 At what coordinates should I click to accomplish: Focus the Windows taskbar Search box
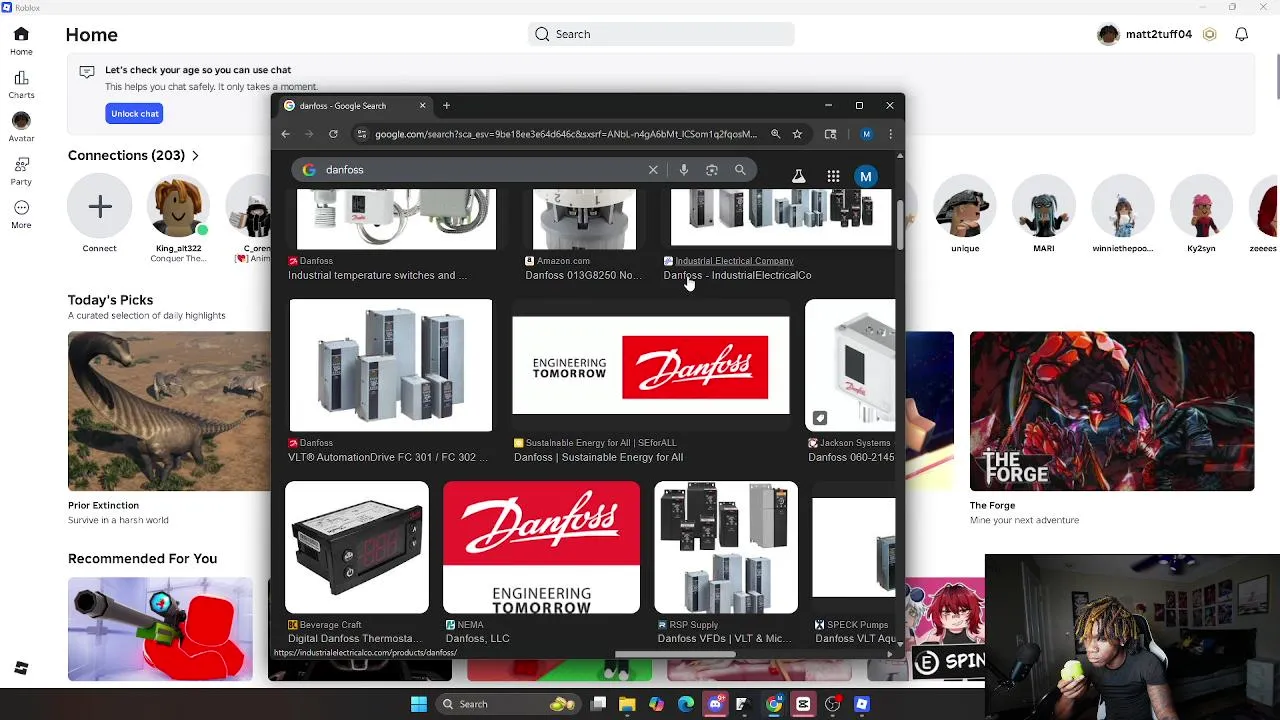507,704
